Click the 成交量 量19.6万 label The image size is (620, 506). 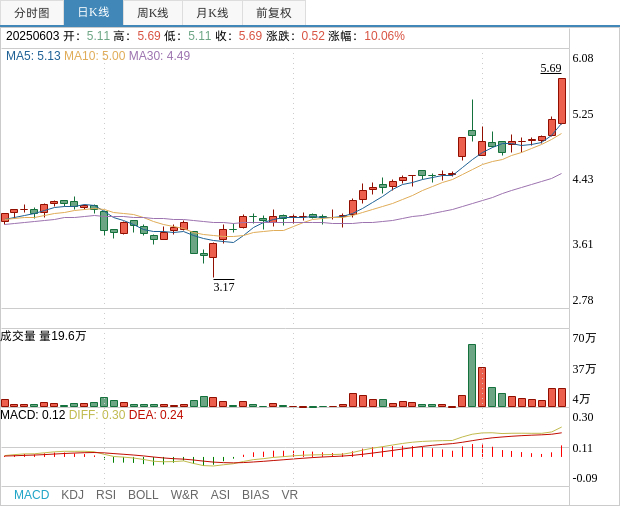pyautogui.click(x=43, y=336)
